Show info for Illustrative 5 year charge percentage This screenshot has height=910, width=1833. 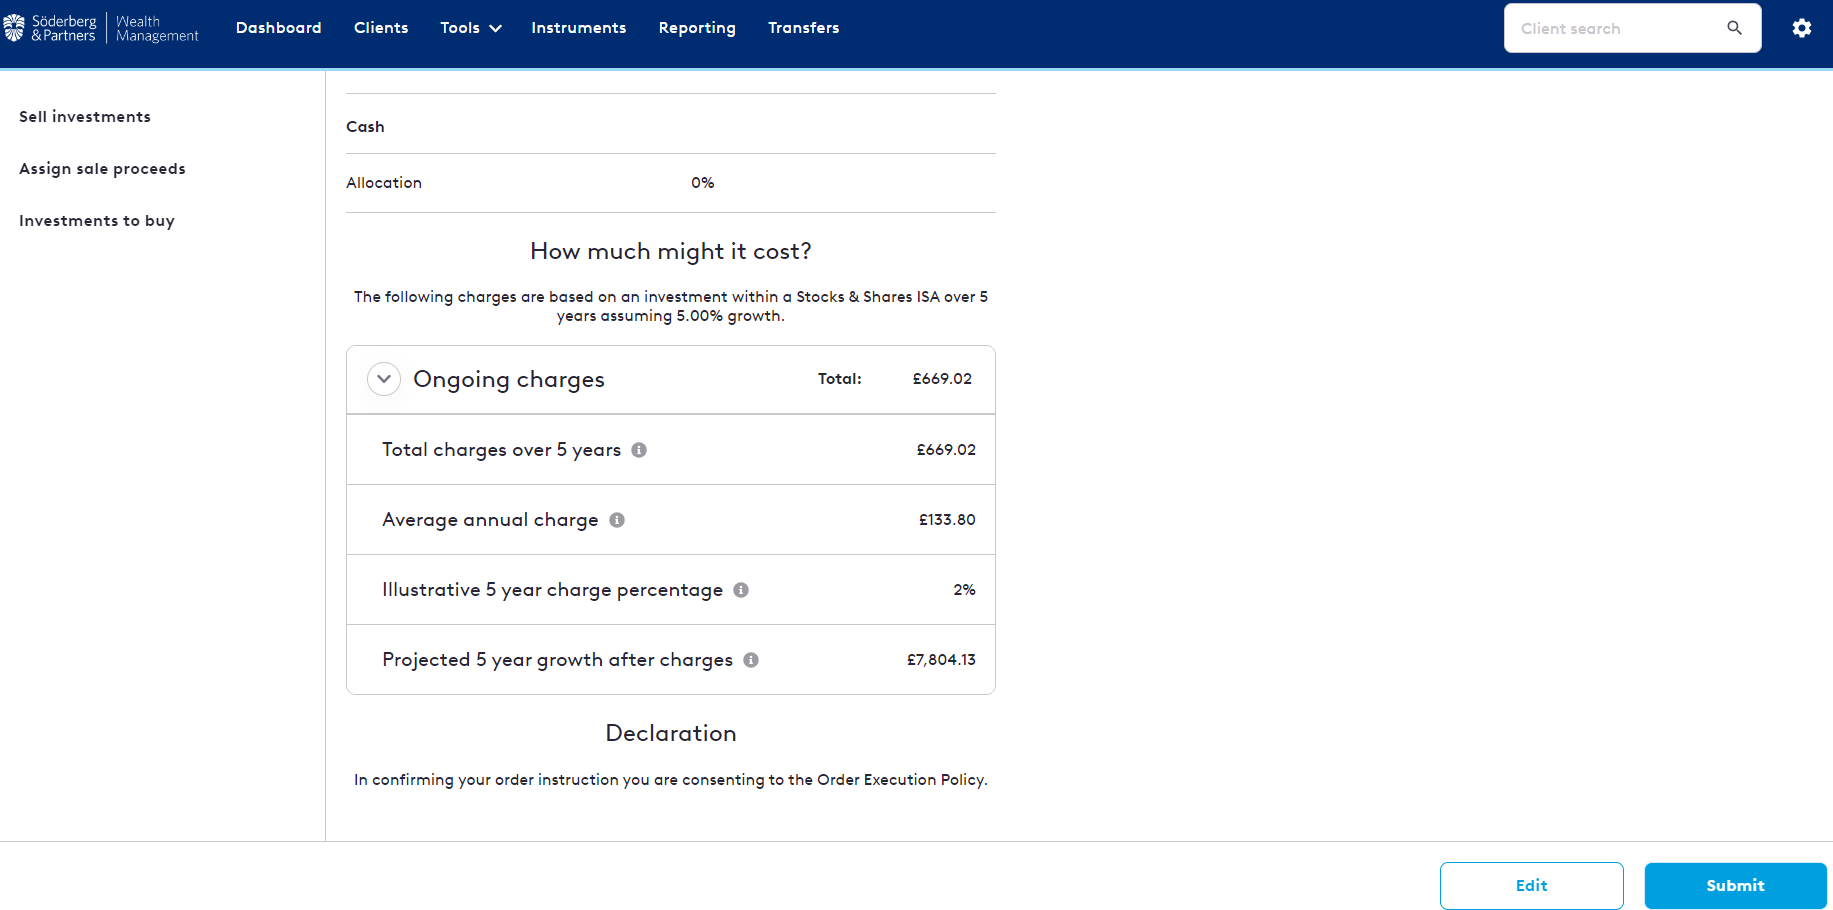(x=741, y=590)
